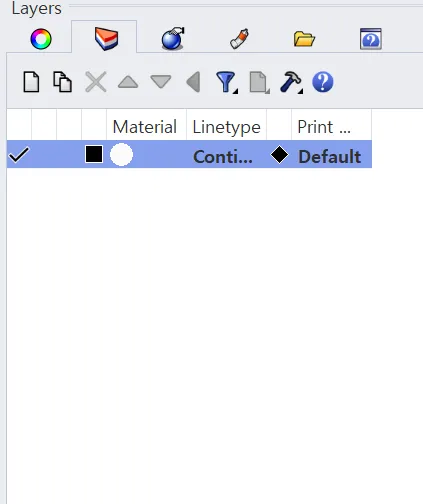
Task: Open the Properties color wheel tab
Action: pos(41,39)
